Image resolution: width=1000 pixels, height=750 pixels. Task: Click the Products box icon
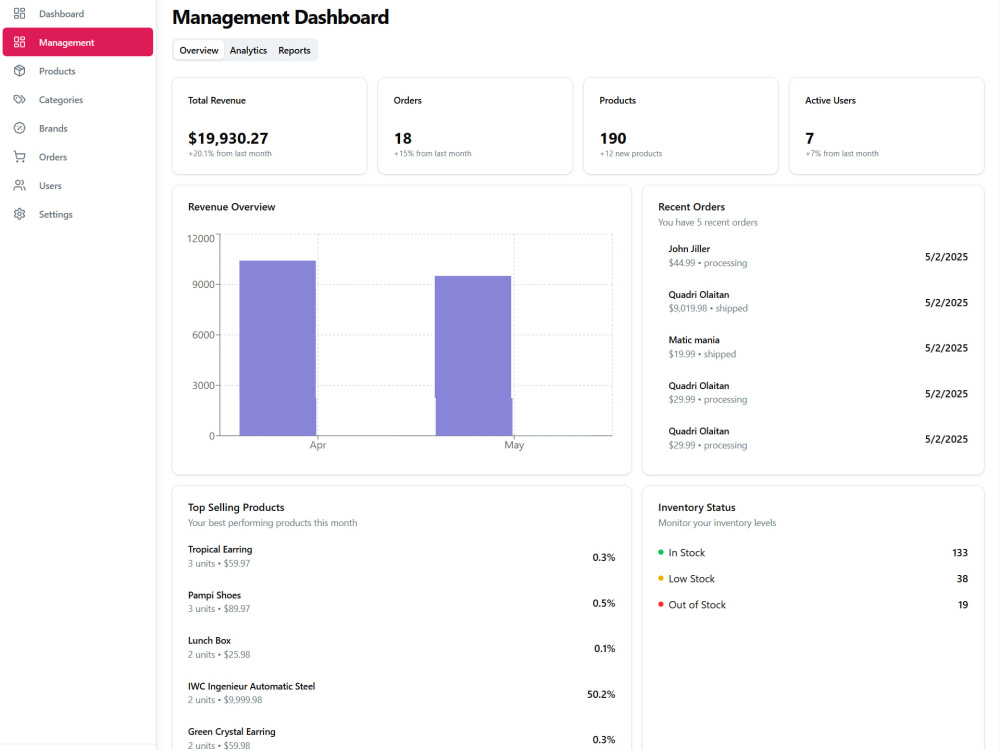click(x=20, y=71)
